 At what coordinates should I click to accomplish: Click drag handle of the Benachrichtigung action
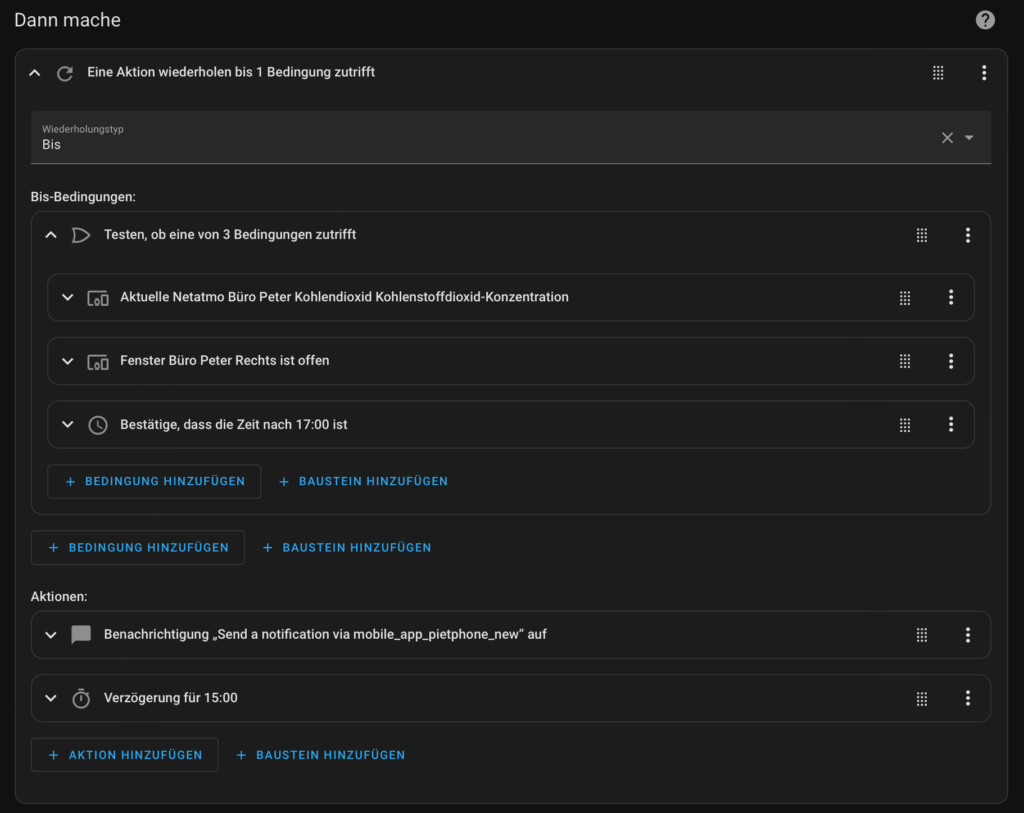coord(922,635)
